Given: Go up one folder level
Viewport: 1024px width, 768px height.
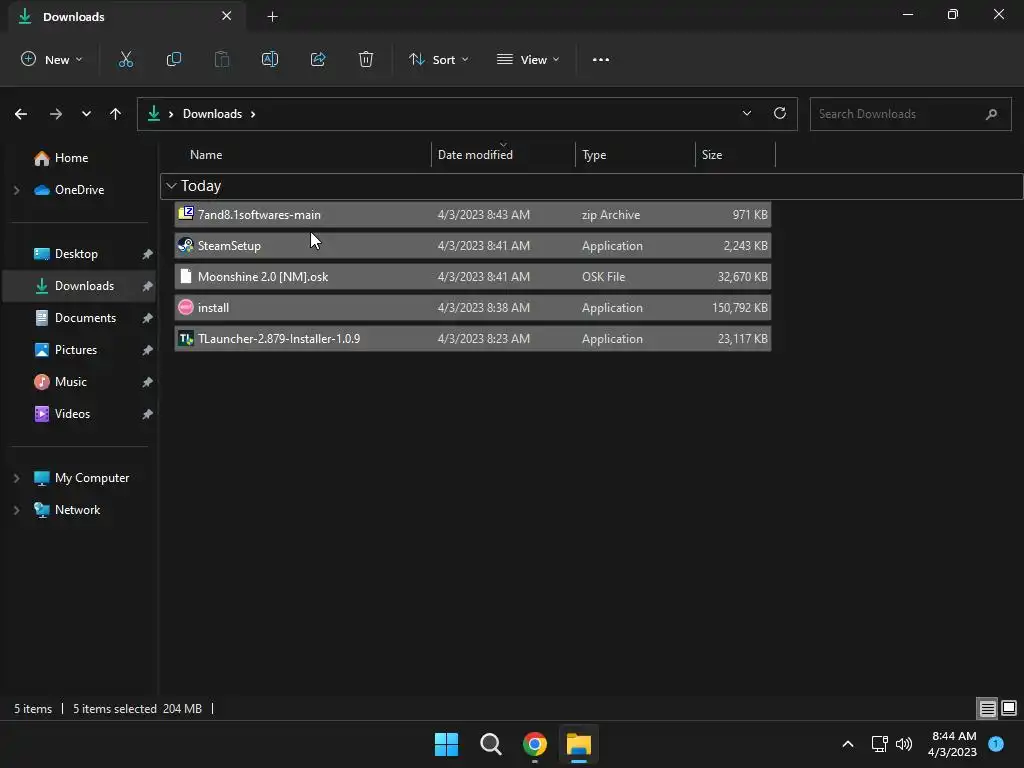Looking at the screenshot, I should tap(116, 114).
